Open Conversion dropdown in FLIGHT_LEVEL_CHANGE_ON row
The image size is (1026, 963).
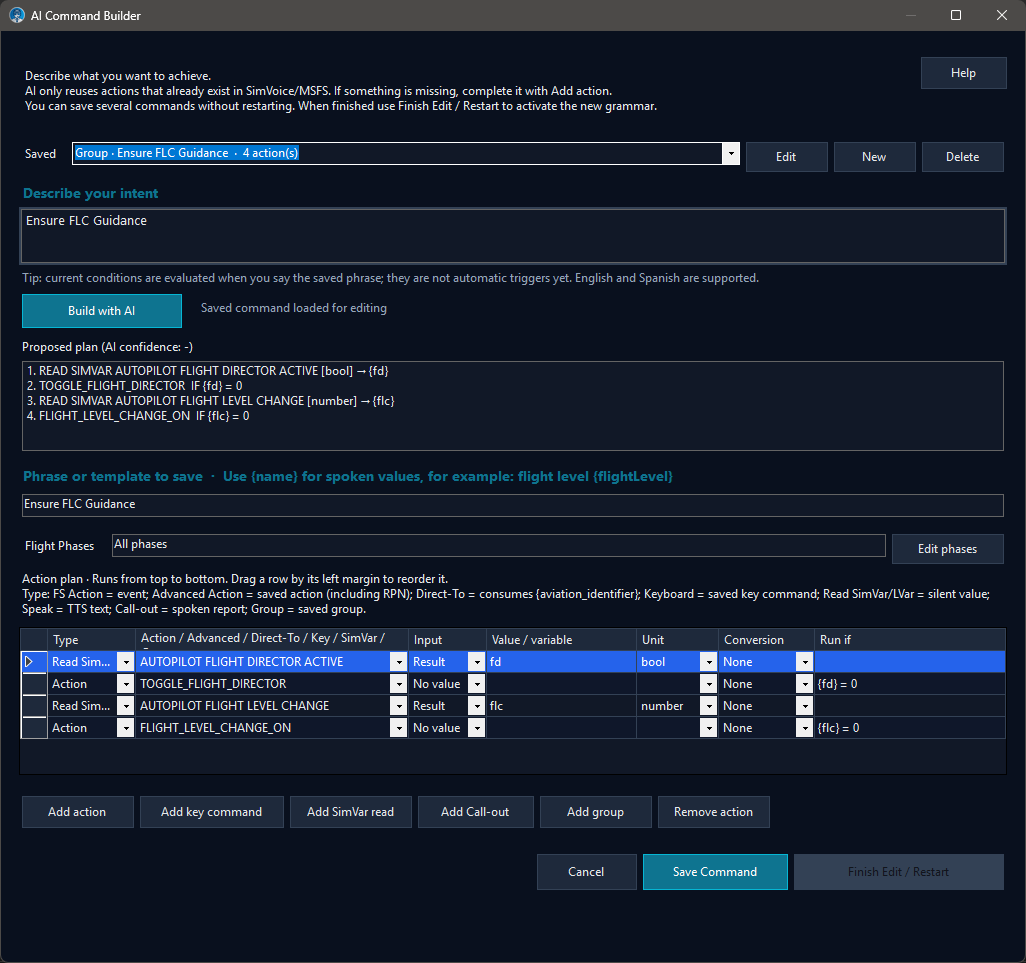click(805, 728)
